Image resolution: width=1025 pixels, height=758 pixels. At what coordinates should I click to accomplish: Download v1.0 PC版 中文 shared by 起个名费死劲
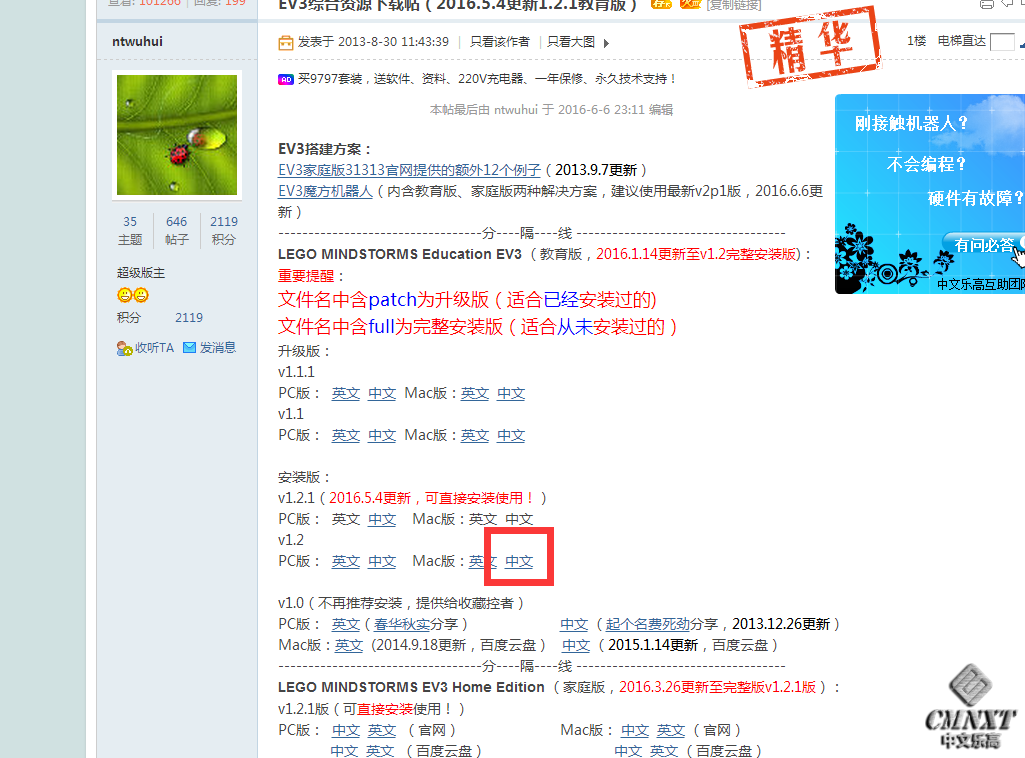point(574,624)
